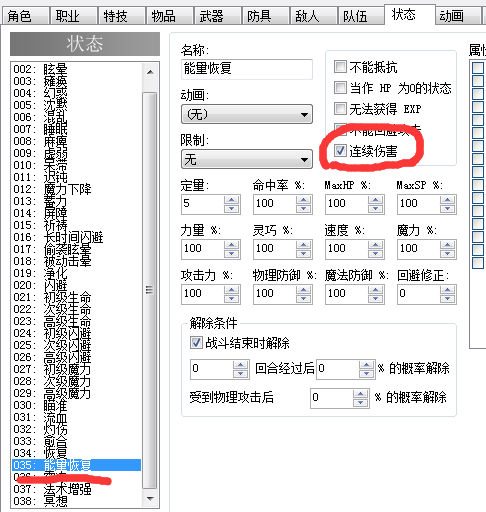This screenshot has height=512, width=486.
Task: Select state 035: 能量恢复
Action: [76, 465]
